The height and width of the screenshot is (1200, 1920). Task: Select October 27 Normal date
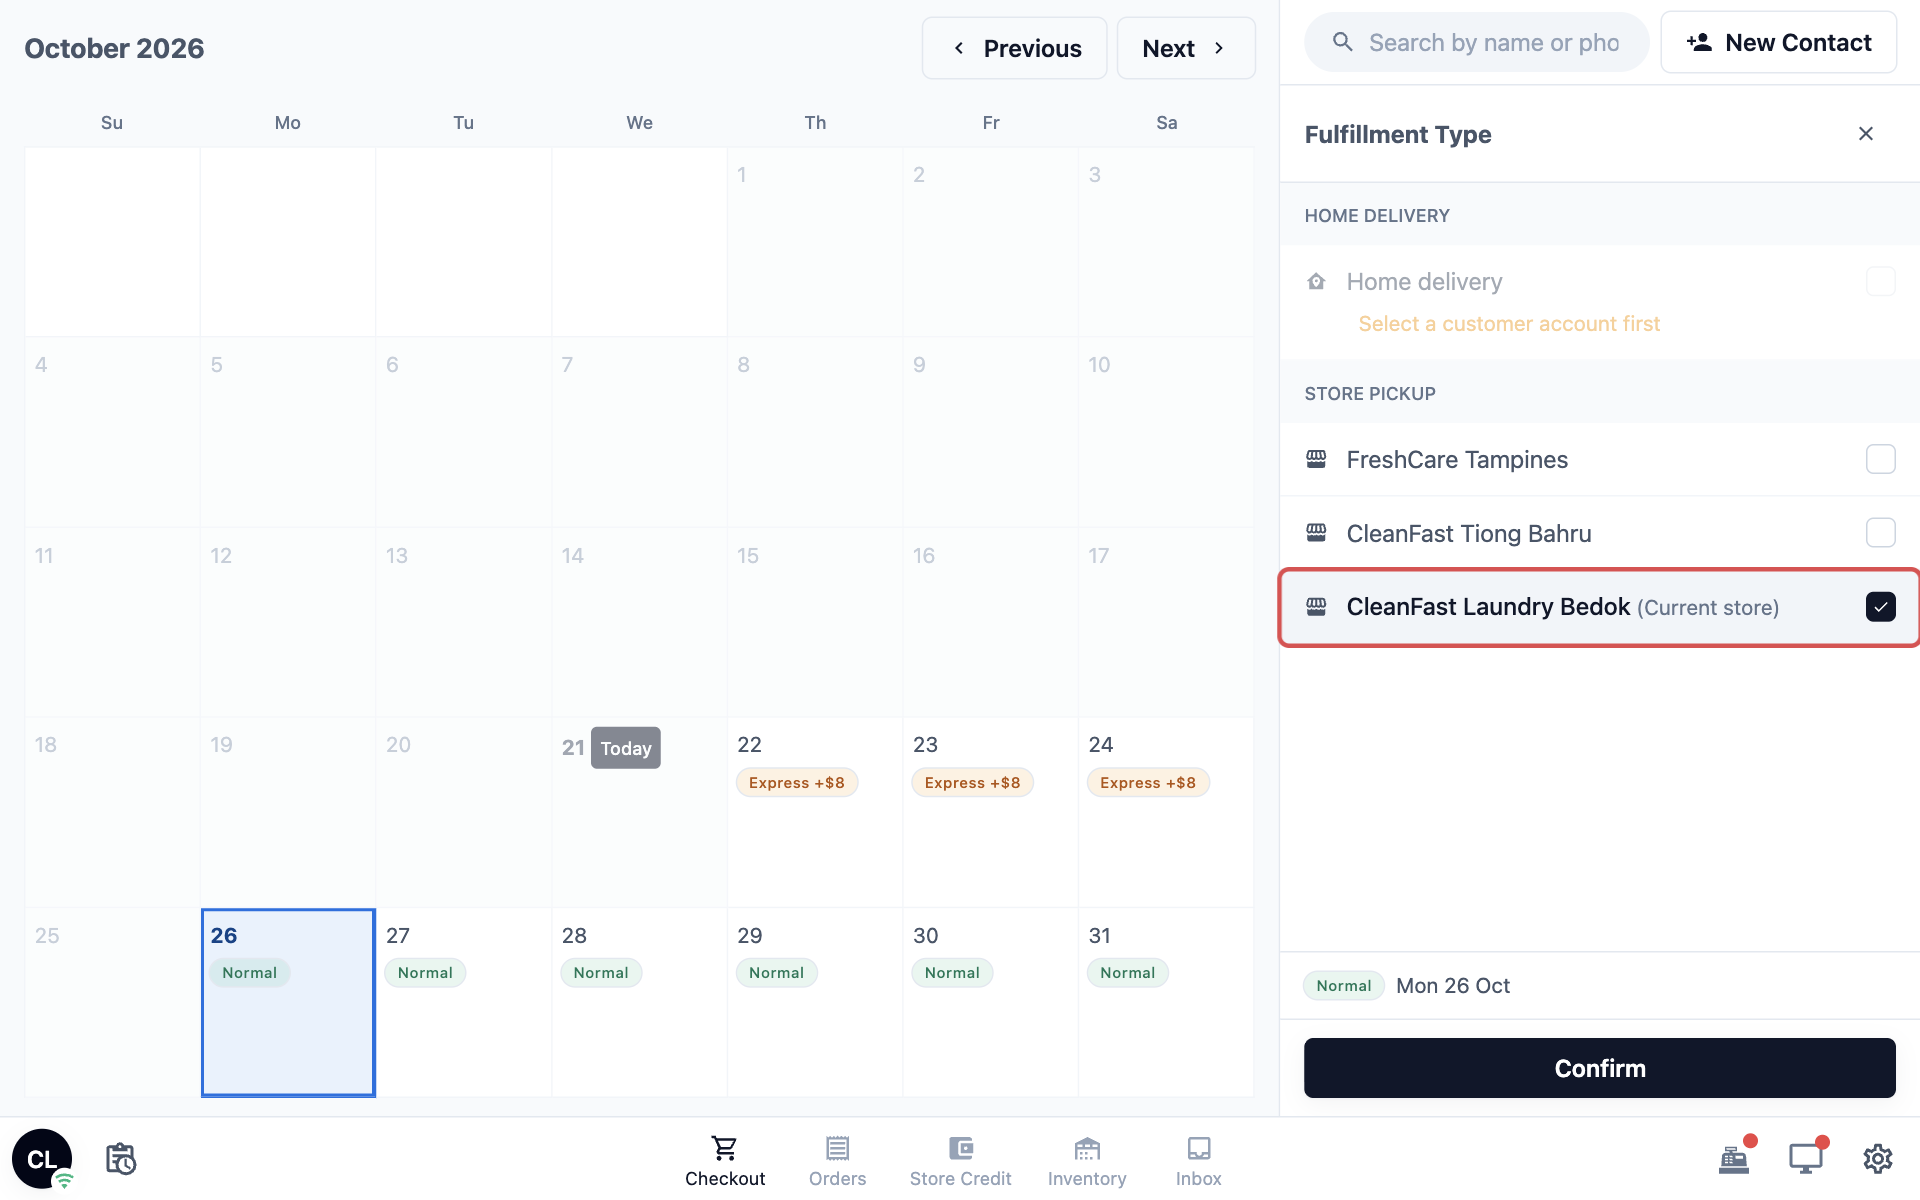pyautogui.click(x=463, y=1002)
